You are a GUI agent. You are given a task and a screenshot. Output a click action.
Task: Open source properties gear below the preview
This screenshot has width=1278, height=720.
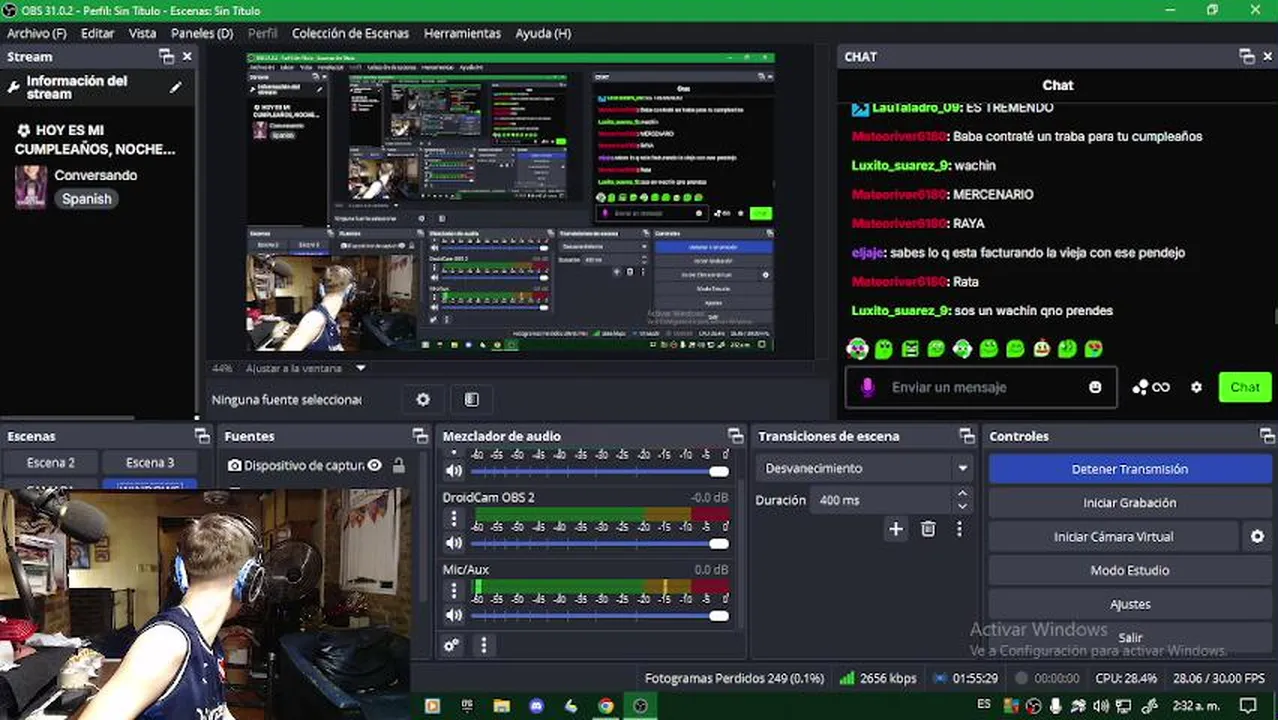423,399
